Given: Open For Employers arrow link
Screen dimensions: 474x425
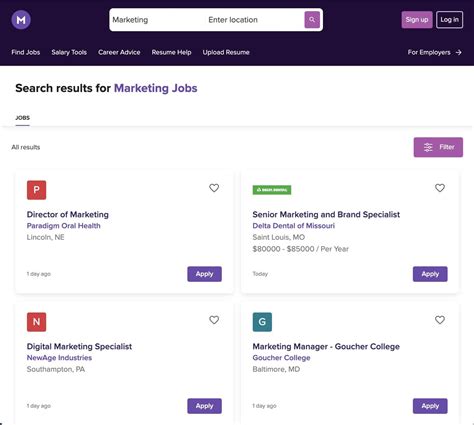Looking at the screenshot, I should coord(435,52).
